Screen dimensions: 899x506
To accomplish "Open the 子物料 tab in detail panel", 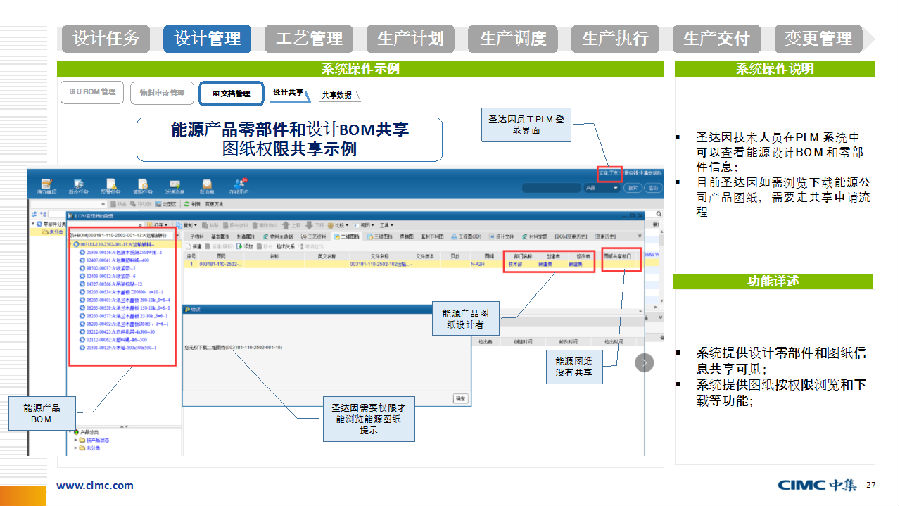I will (x=197, y=236).
